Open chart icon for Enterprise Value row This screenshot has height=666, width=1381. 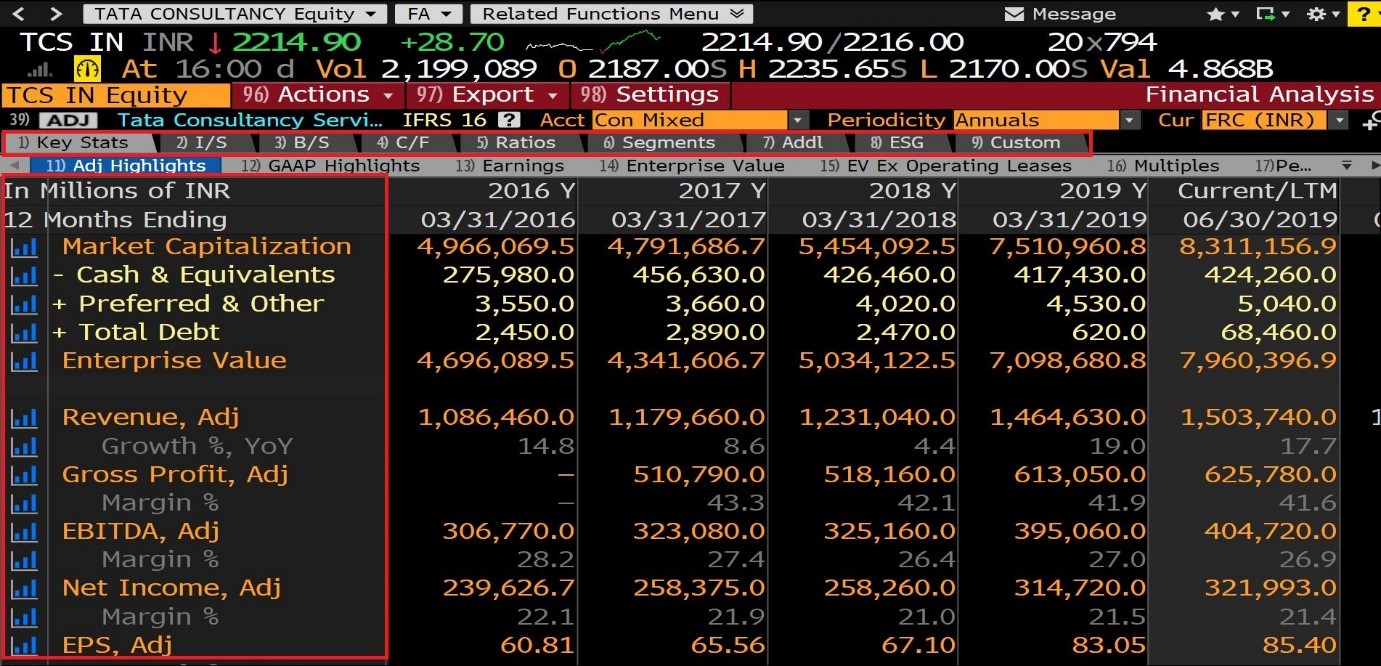[x=23, y=361]
